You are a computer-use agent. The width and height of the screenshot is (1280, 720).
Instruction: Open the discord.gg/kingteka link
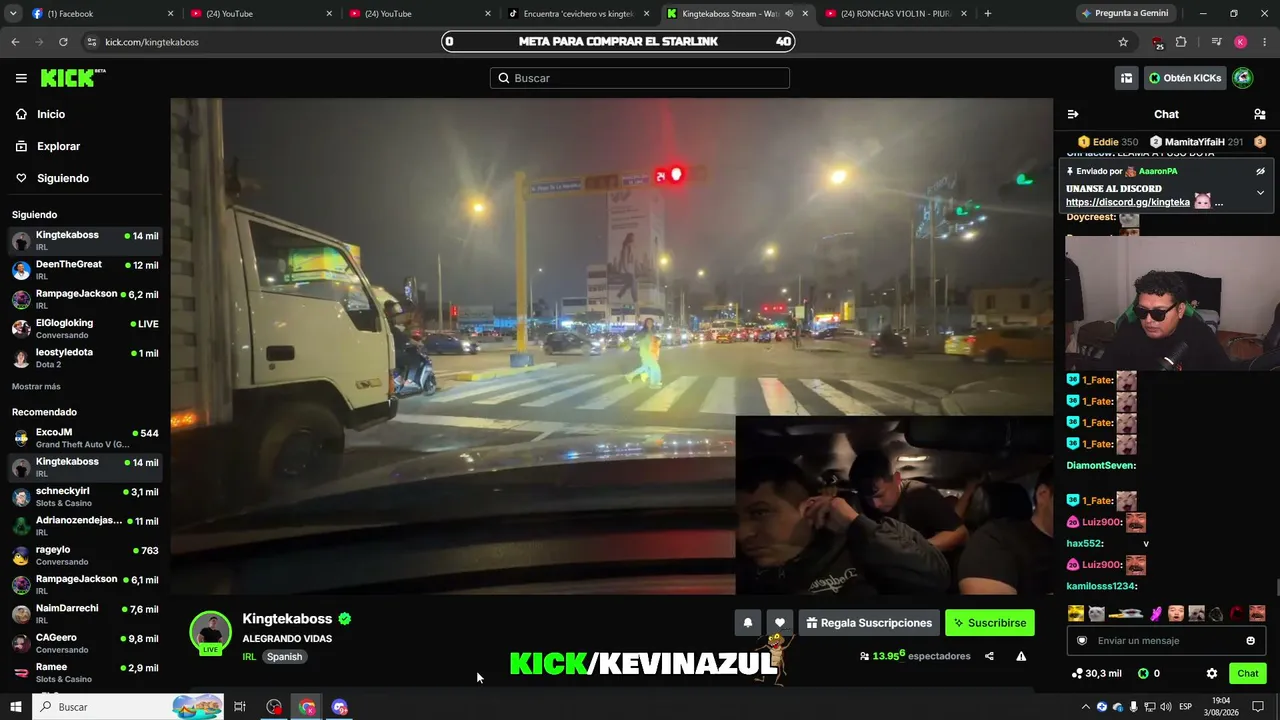1128,202
